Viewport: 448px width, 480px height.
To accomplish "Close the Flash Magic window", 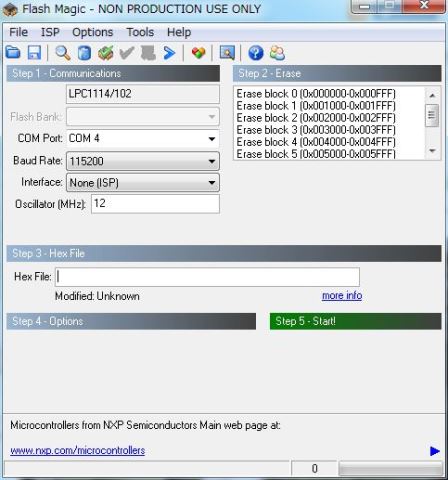I will [x=424, y=5].
